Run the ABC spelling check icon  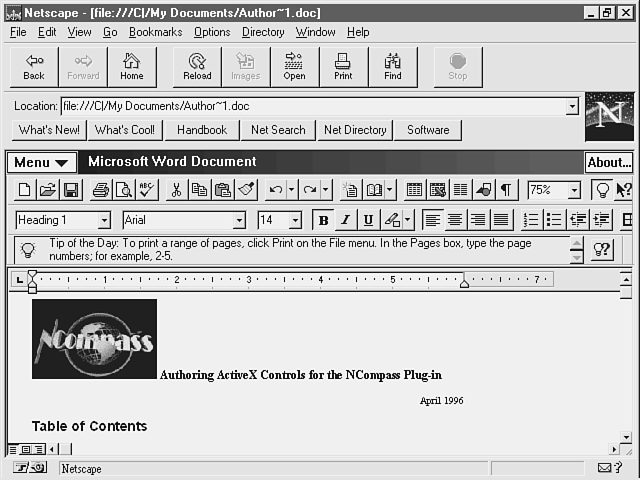[x=147, y=190]
